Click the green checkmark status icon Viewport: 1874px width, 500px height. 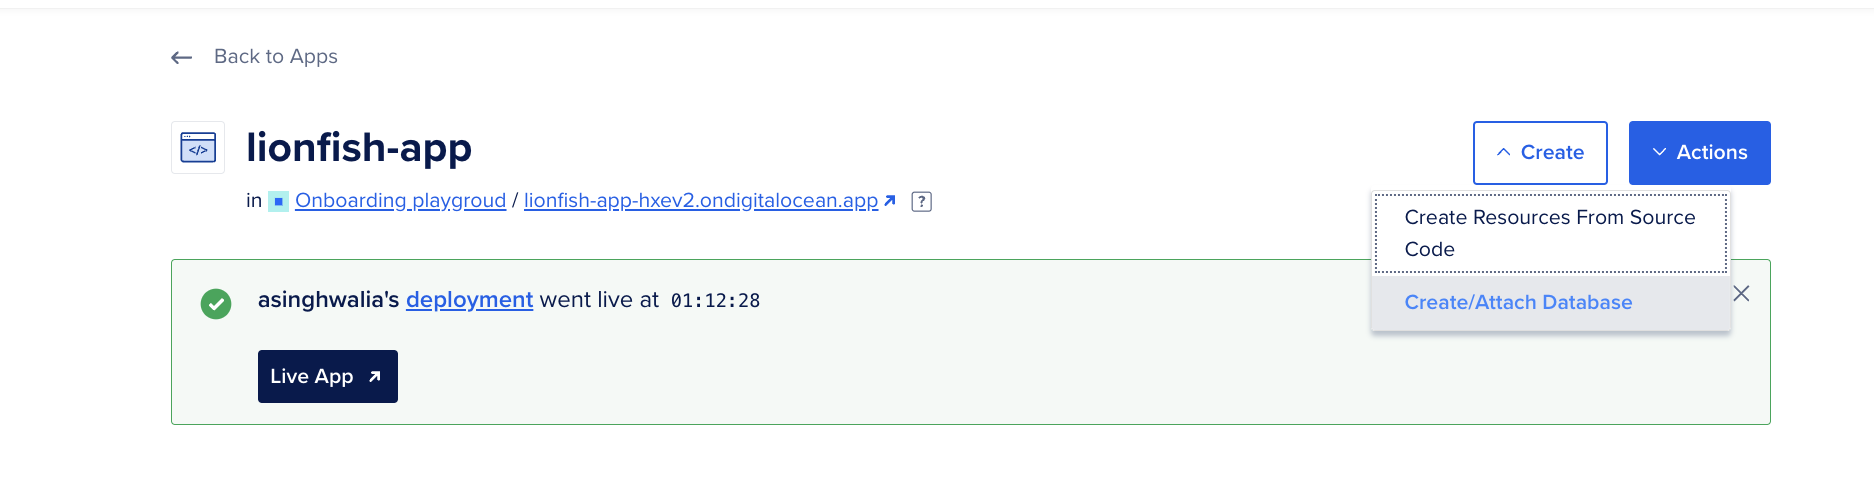tap(216, 303)
